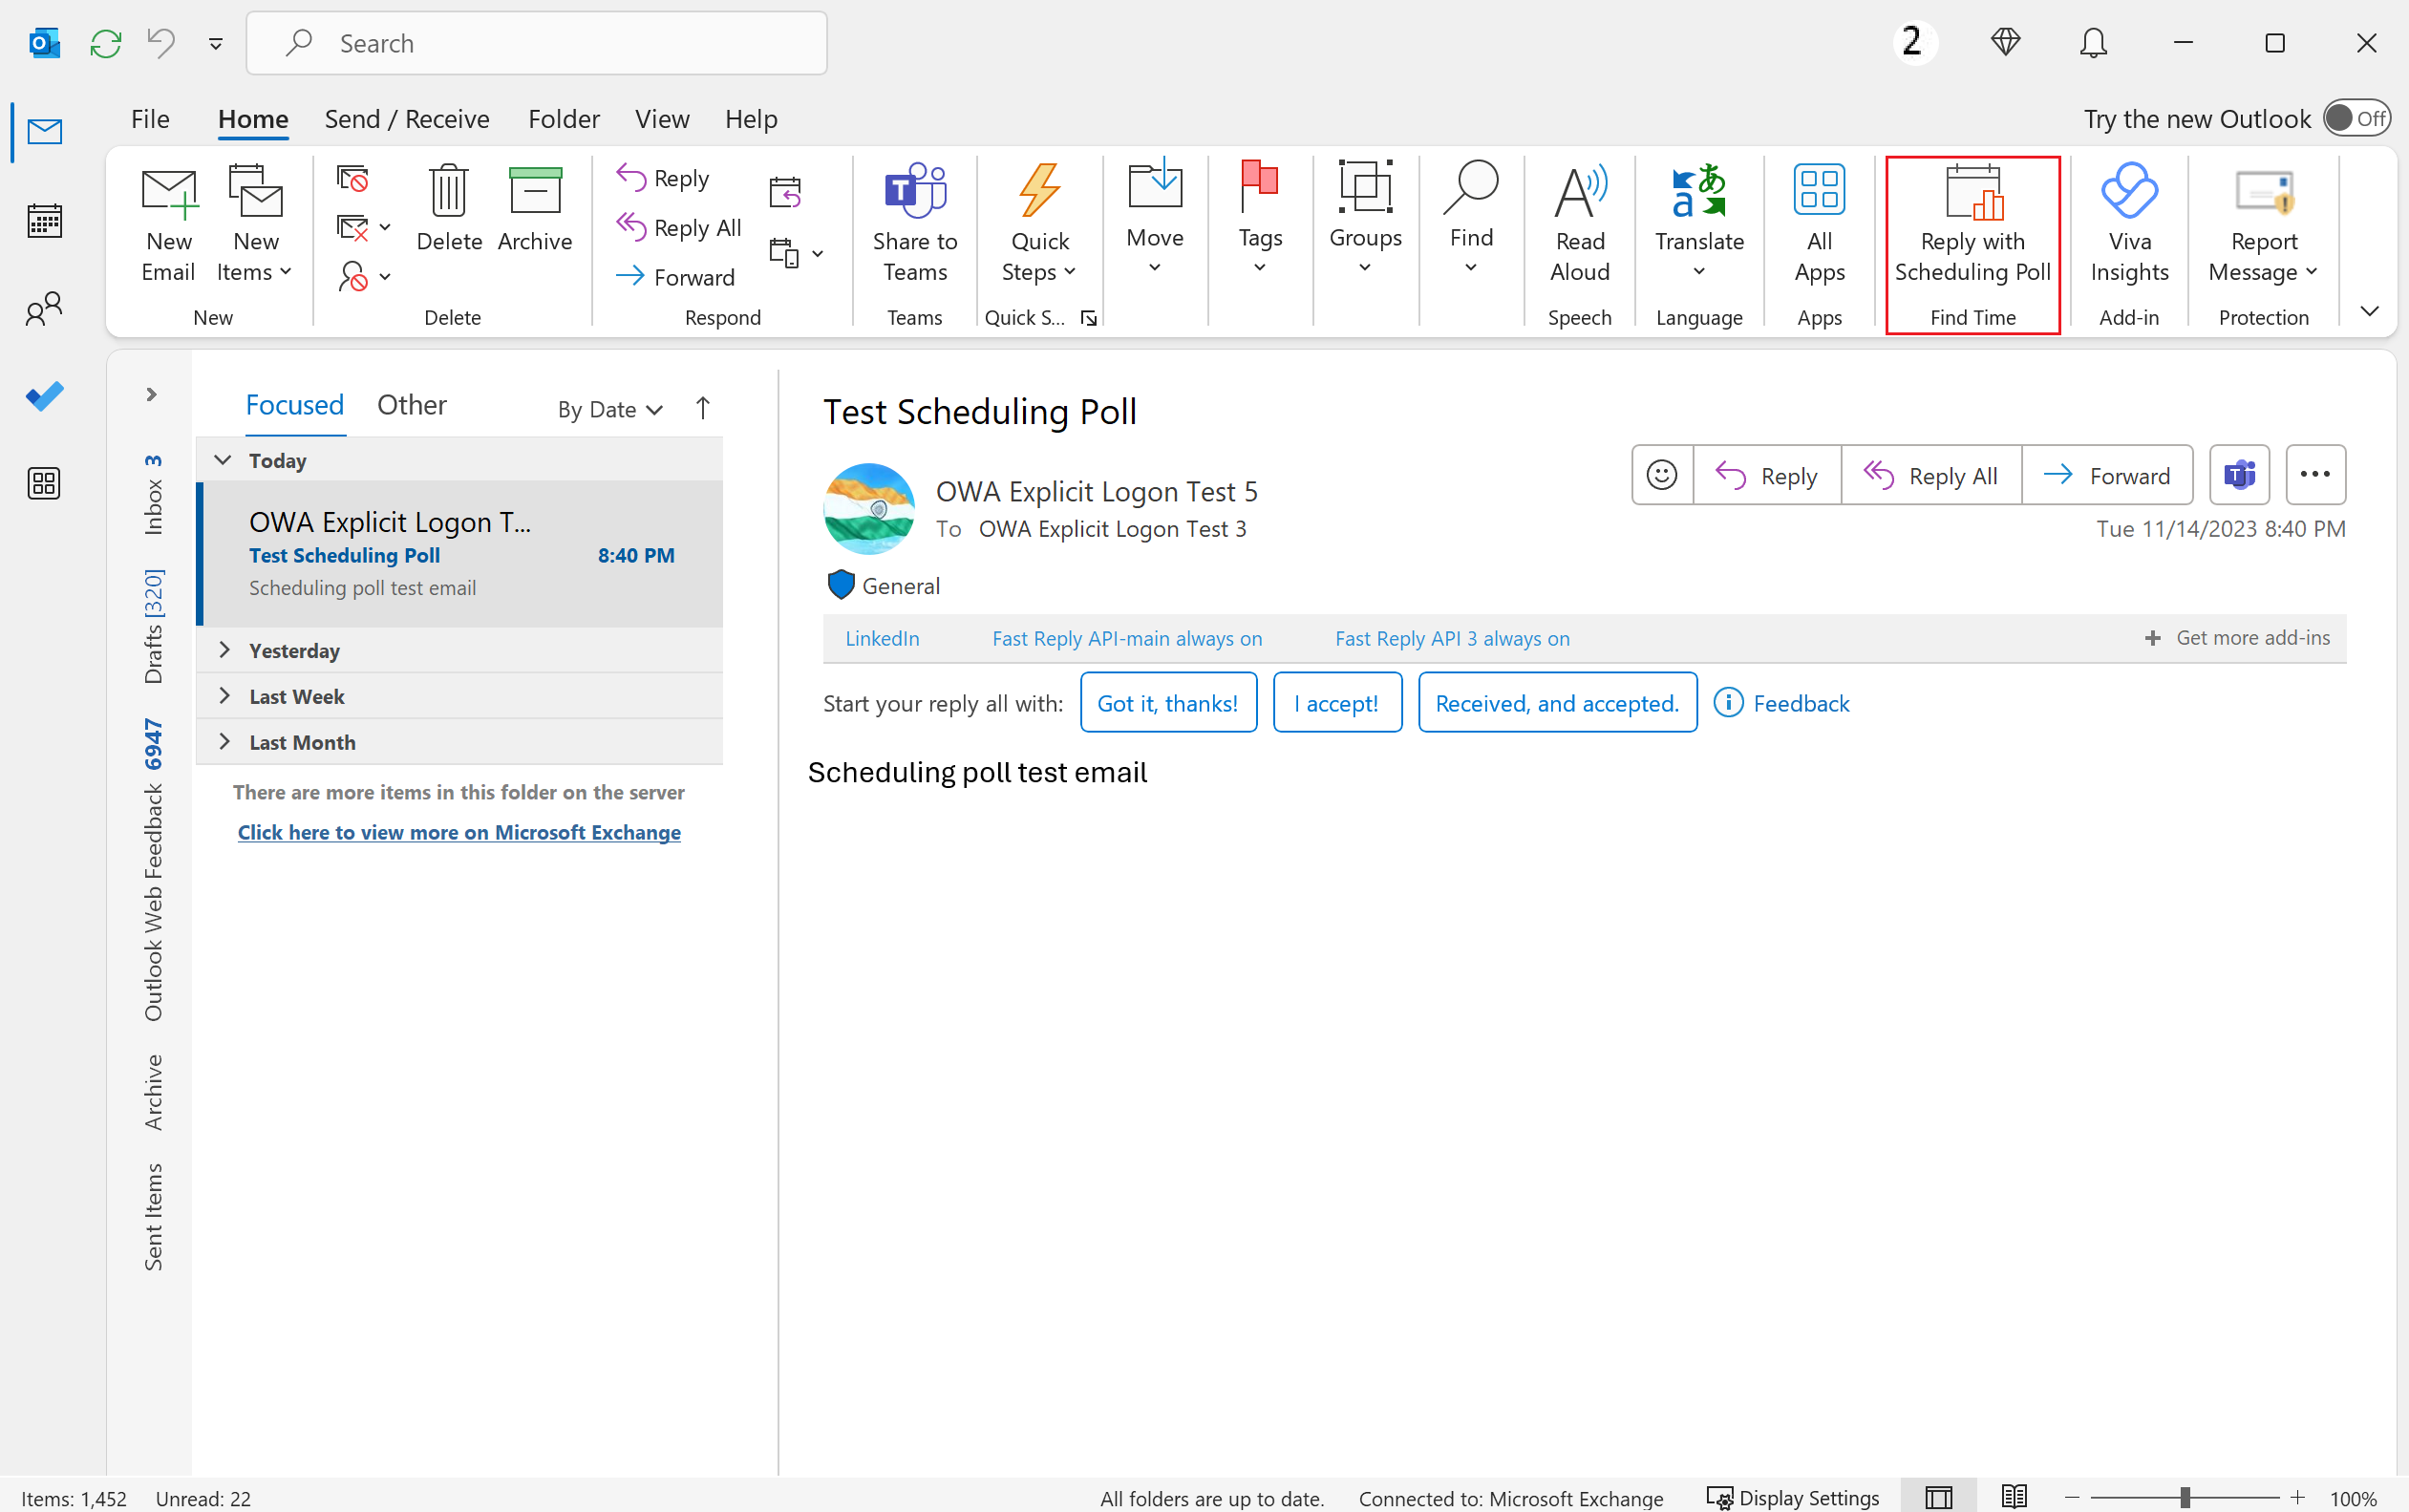Click the Windows notification bell icon
Screen dimensions: 2409x1512
pos(2092,42)
